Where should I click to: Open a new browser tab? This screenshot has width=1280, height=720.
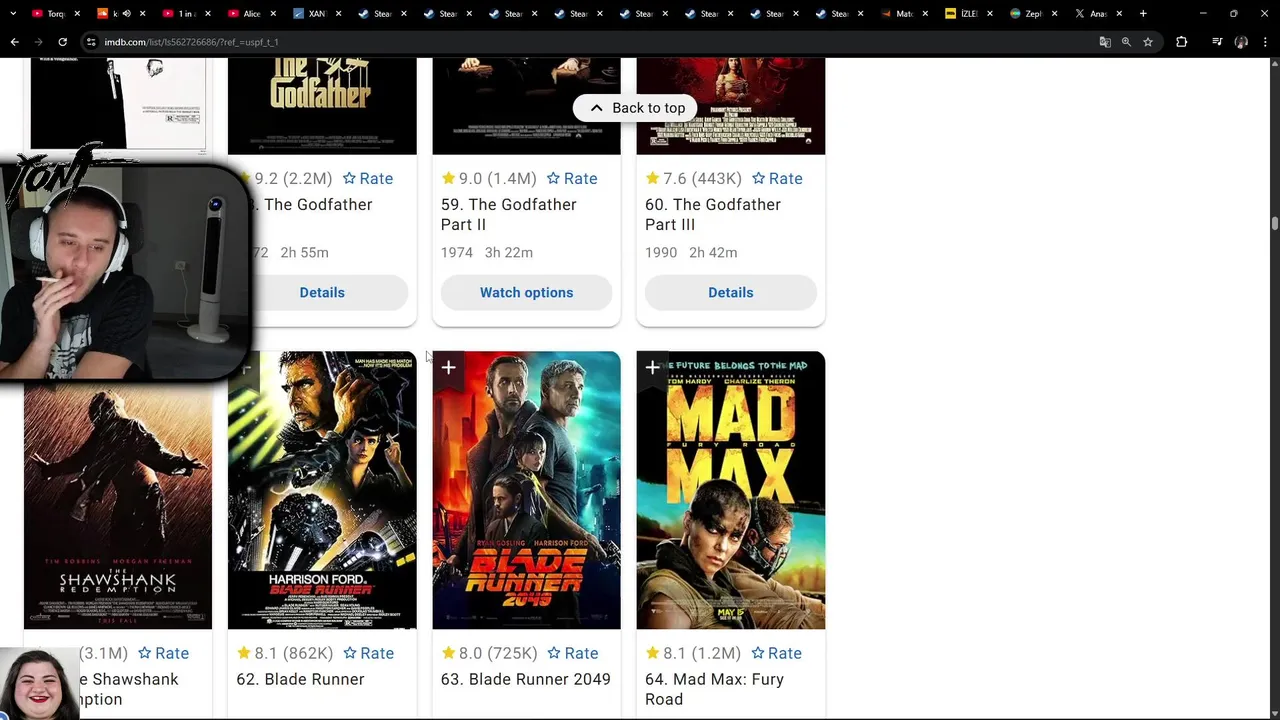[x=1143, y=14]
